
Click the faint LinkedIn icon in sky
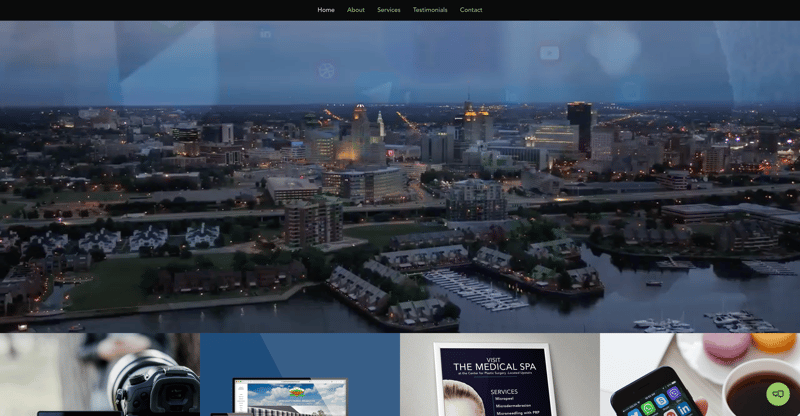pos(266,34)
